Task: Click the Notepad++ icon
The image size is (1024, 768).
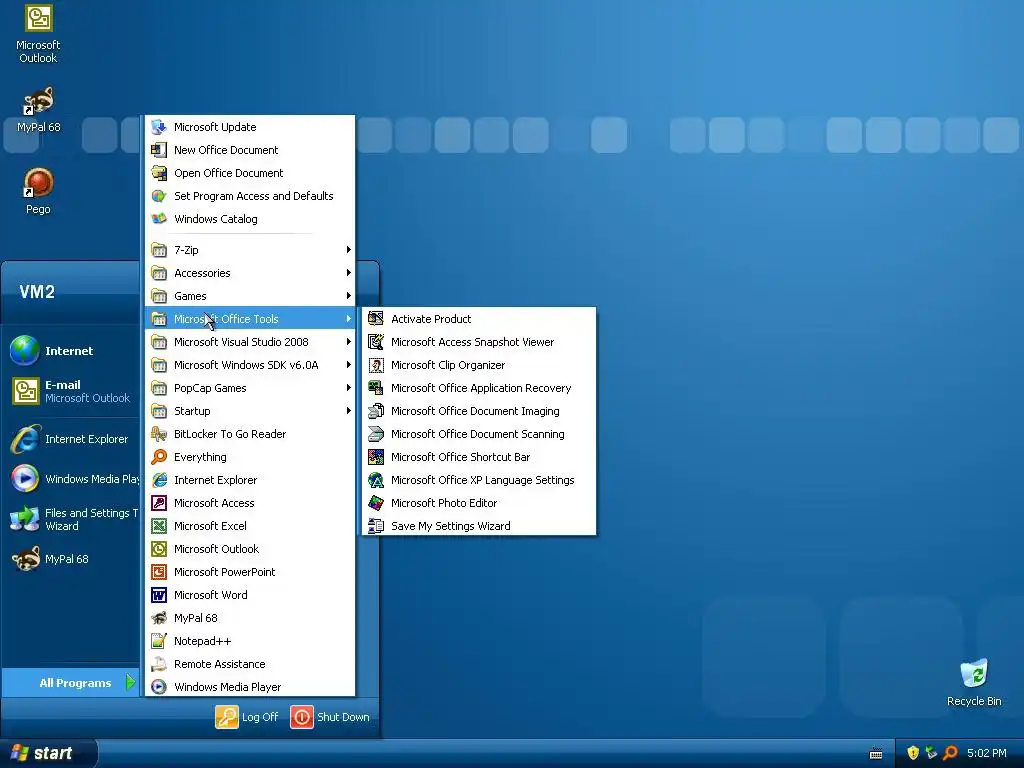Action: tap(159, 641)
